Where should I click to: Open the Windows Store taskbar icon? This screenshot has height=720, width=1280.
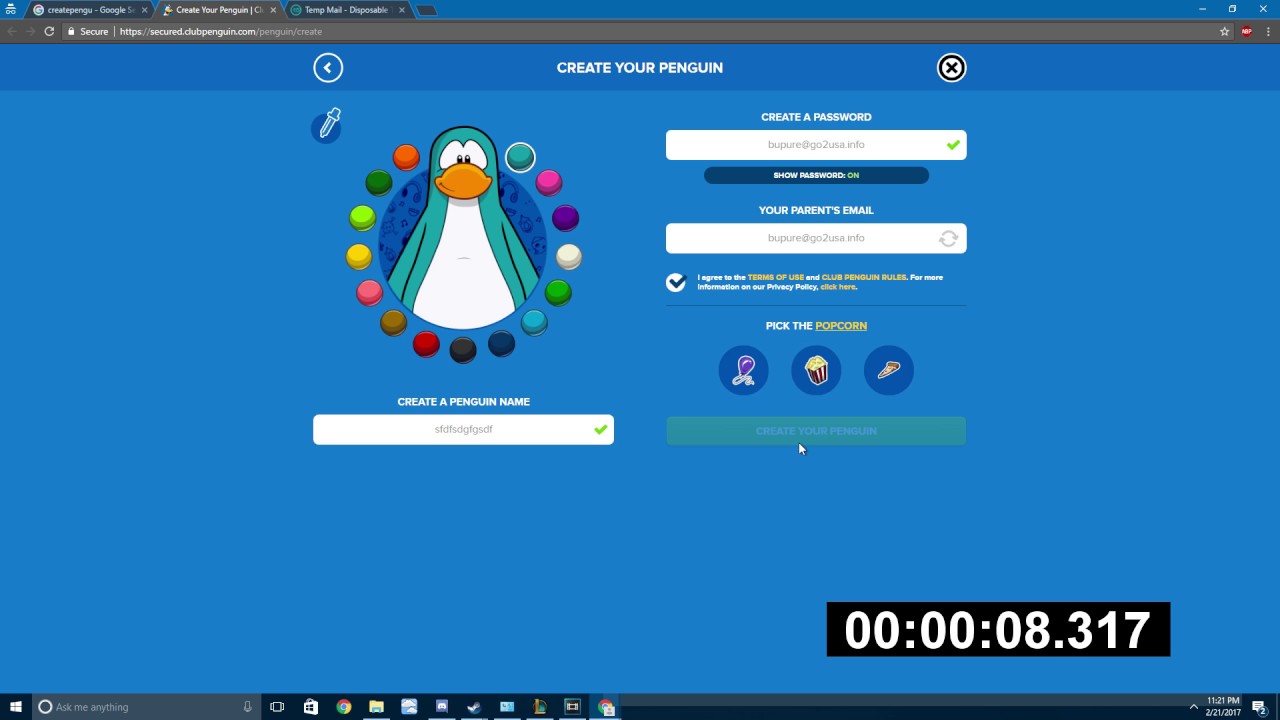[x=311, y=707]
